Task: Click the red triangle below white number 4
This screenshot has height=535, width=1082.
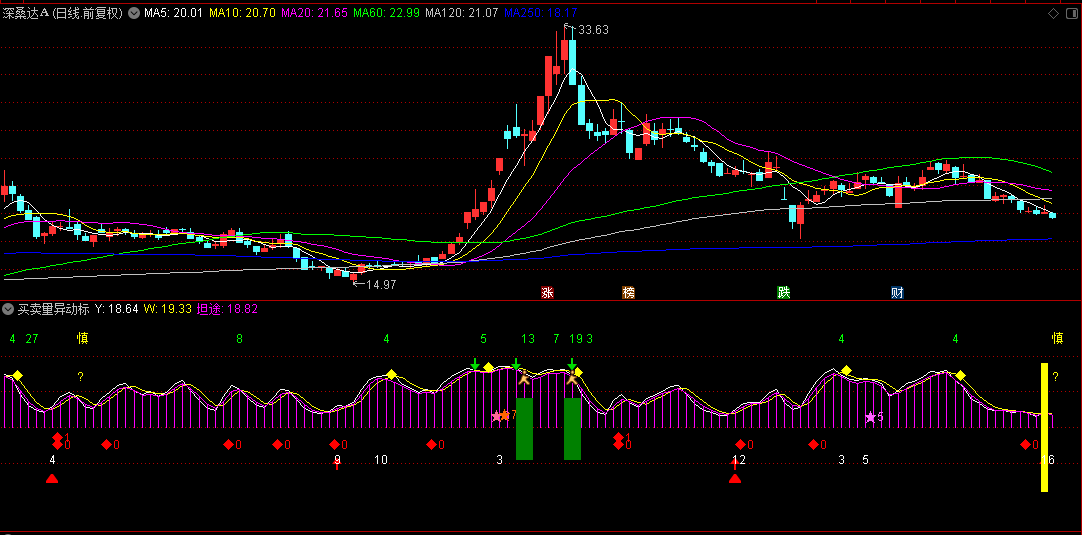Action: [52, 478]
